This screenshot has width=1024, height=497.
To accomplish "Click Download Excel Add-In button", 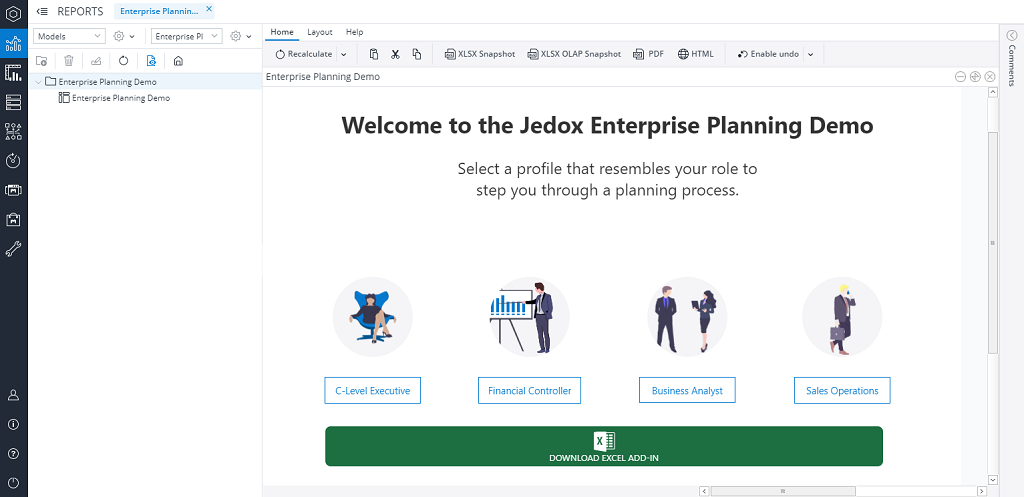I will [x=603, y=446].
